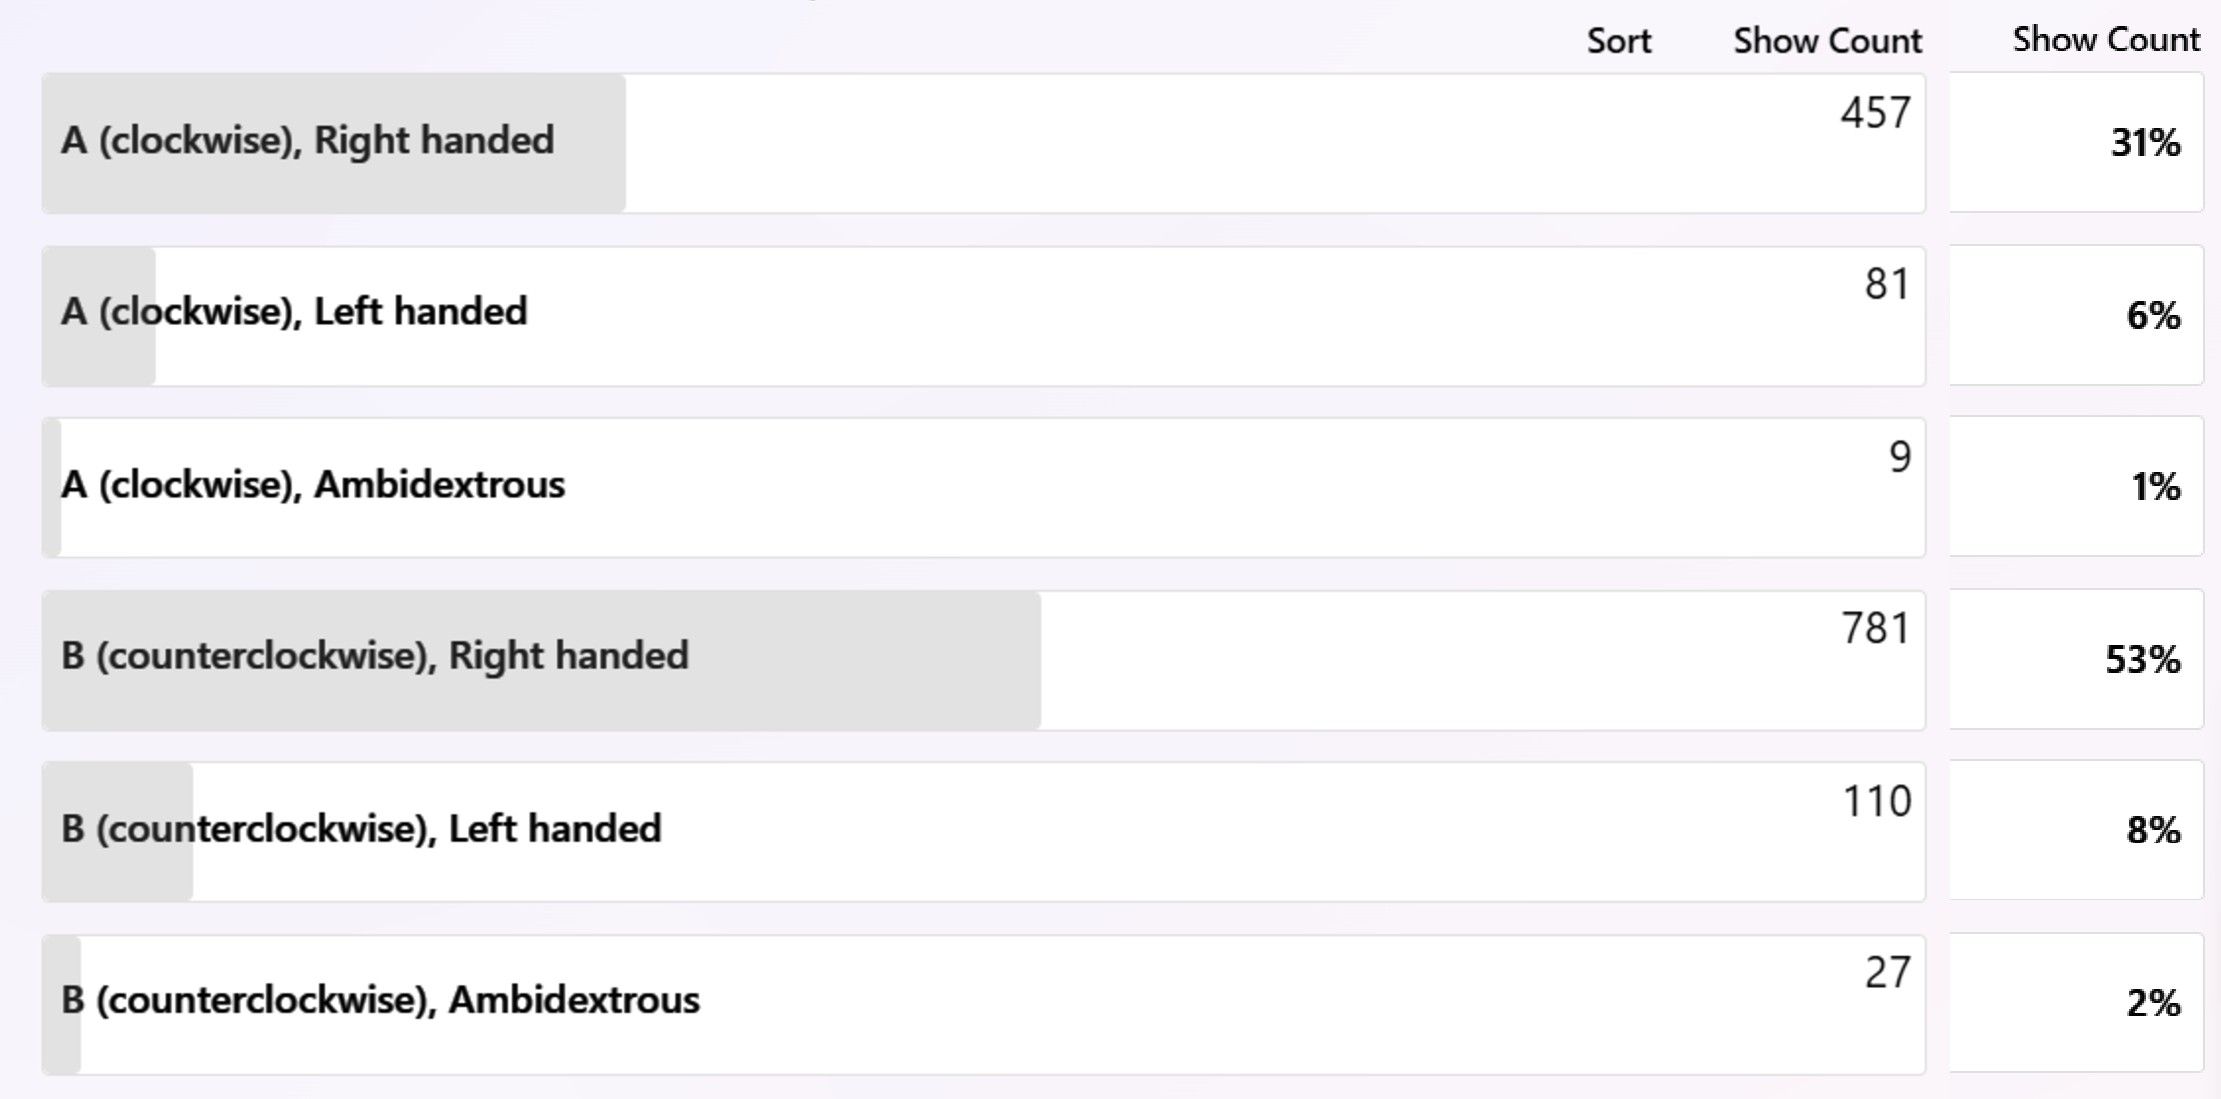Click the 457 vote count
This screenshot has height=1099, width=2221.
[1876, 112]
